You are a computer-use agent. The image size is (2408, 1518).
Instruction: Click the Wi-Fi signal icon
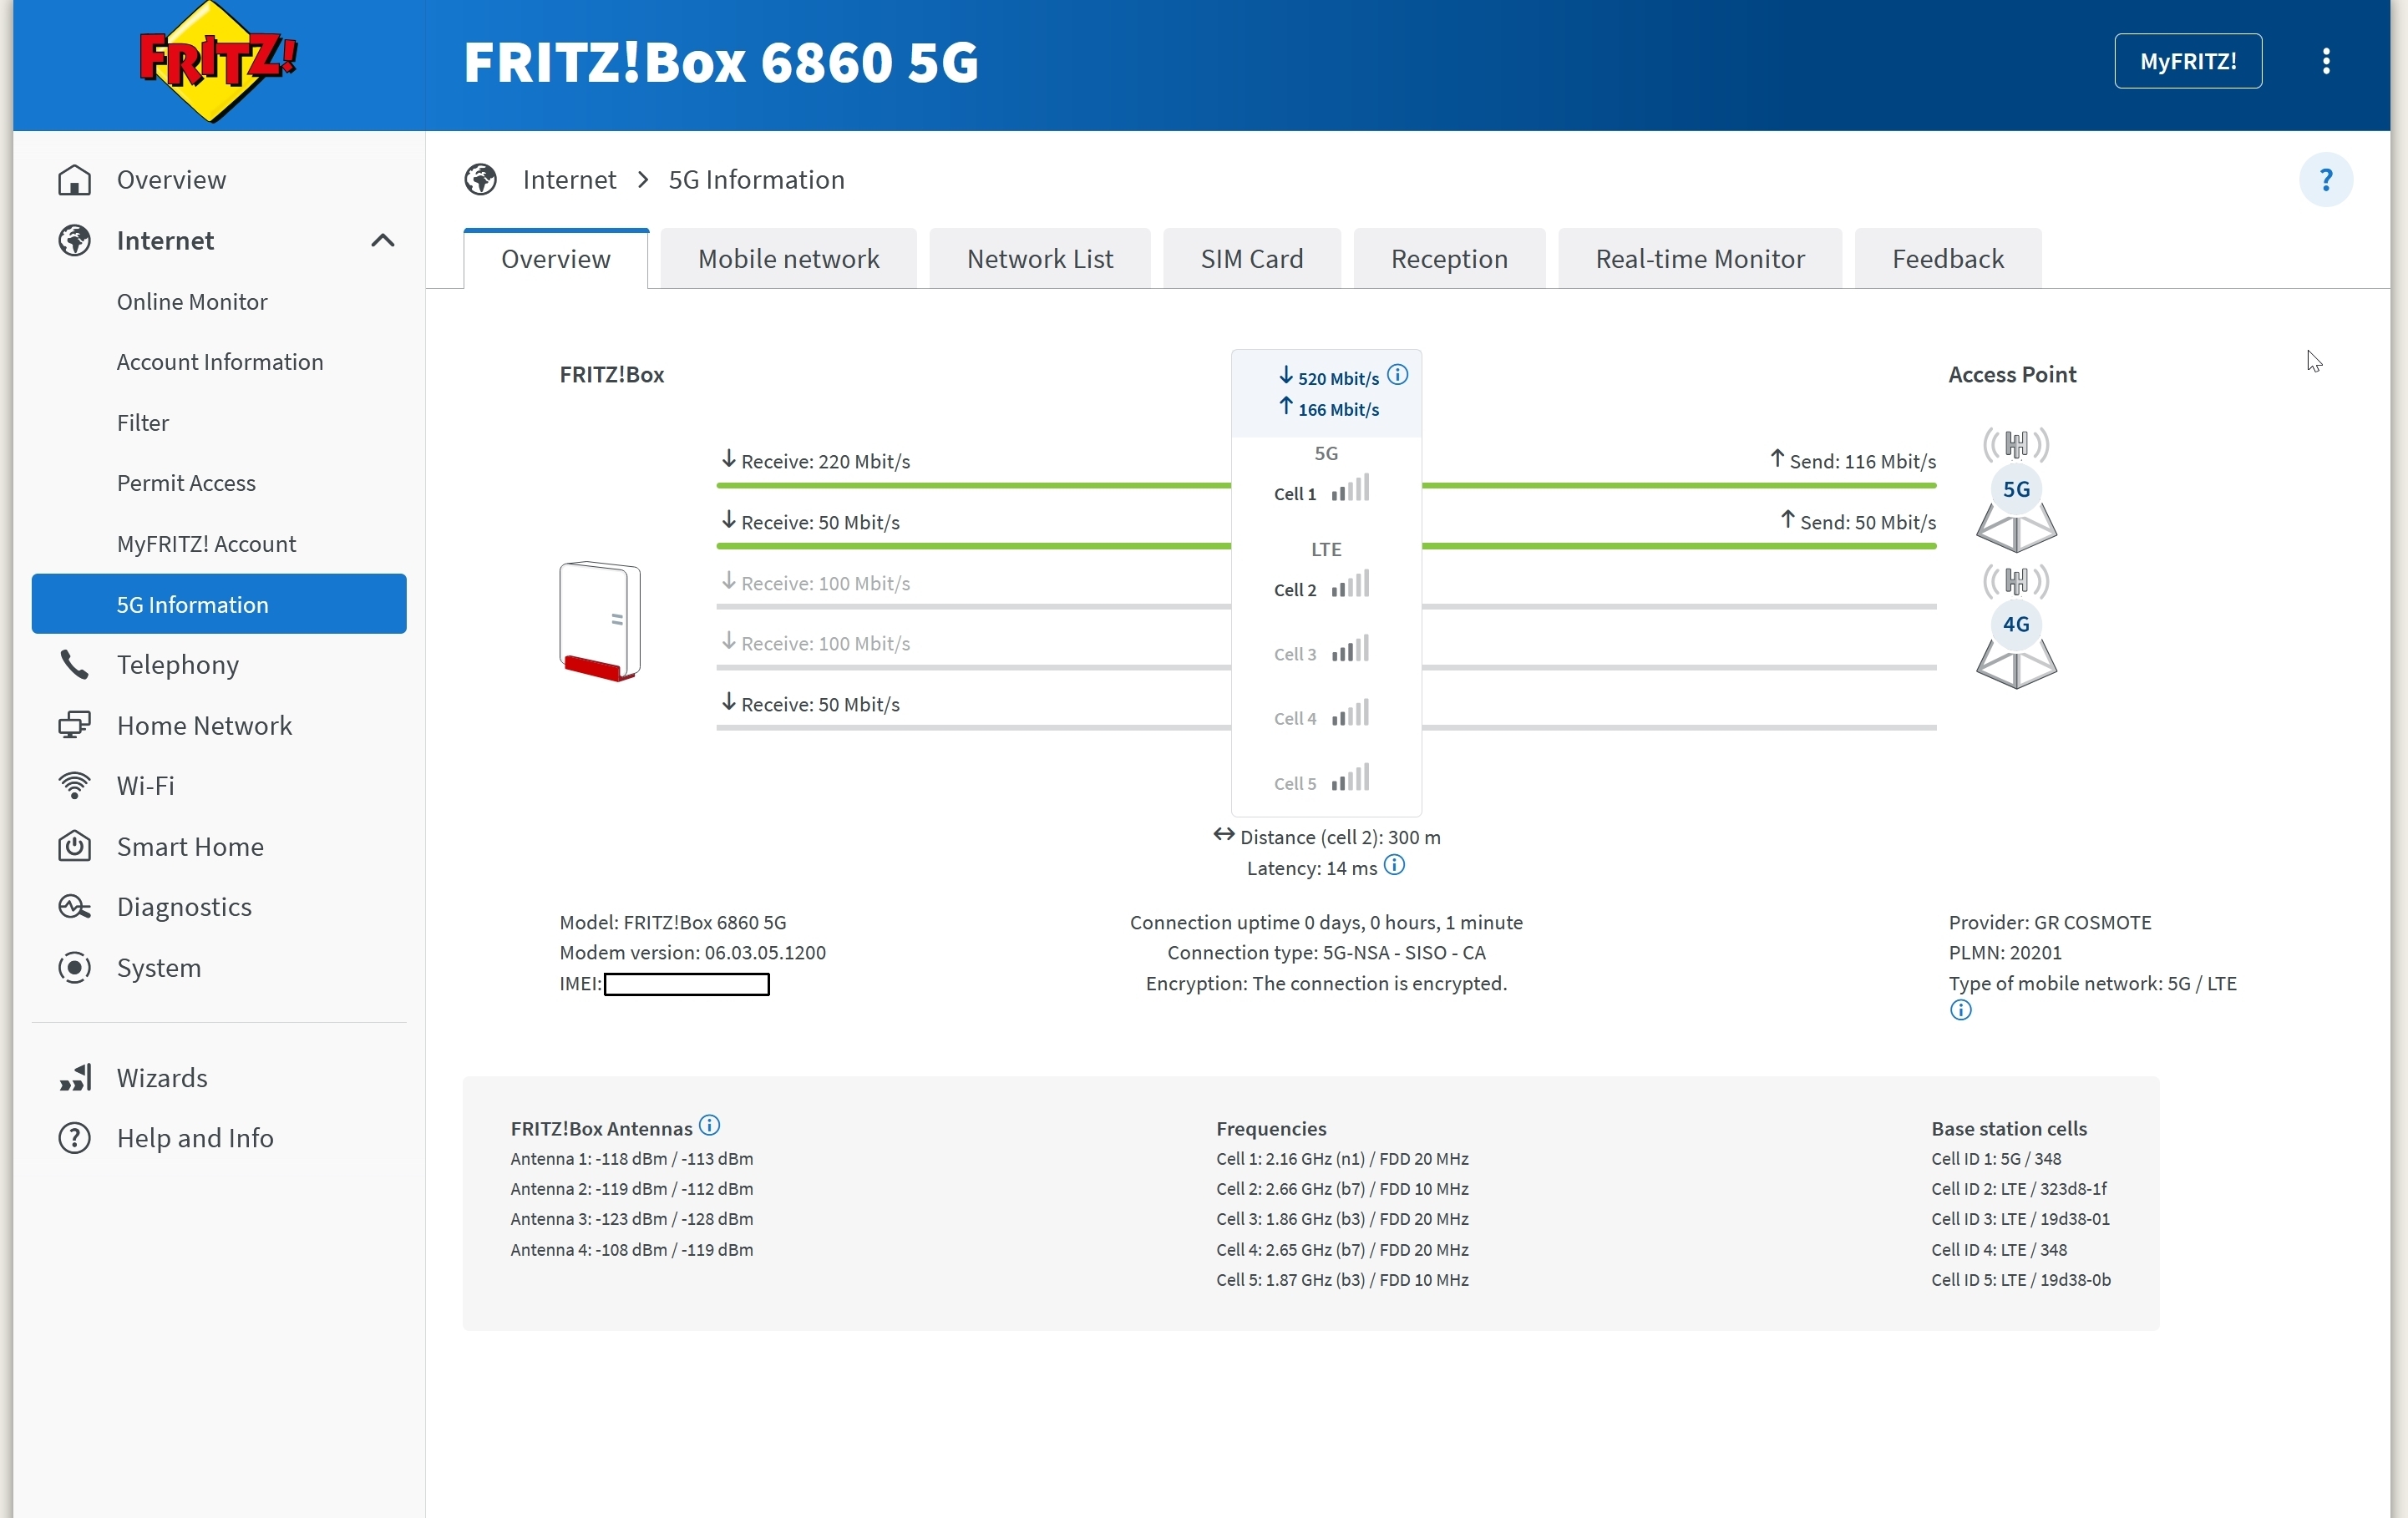75,786
